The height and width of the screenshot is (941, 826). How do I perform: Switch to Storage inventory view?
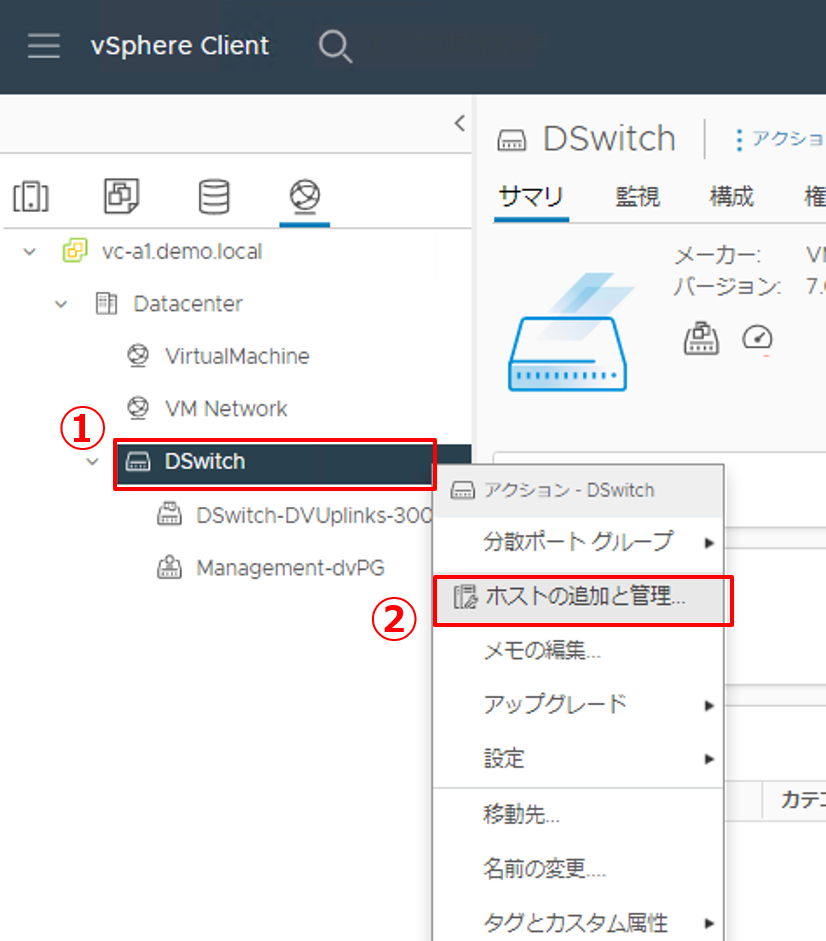(213, 197)
